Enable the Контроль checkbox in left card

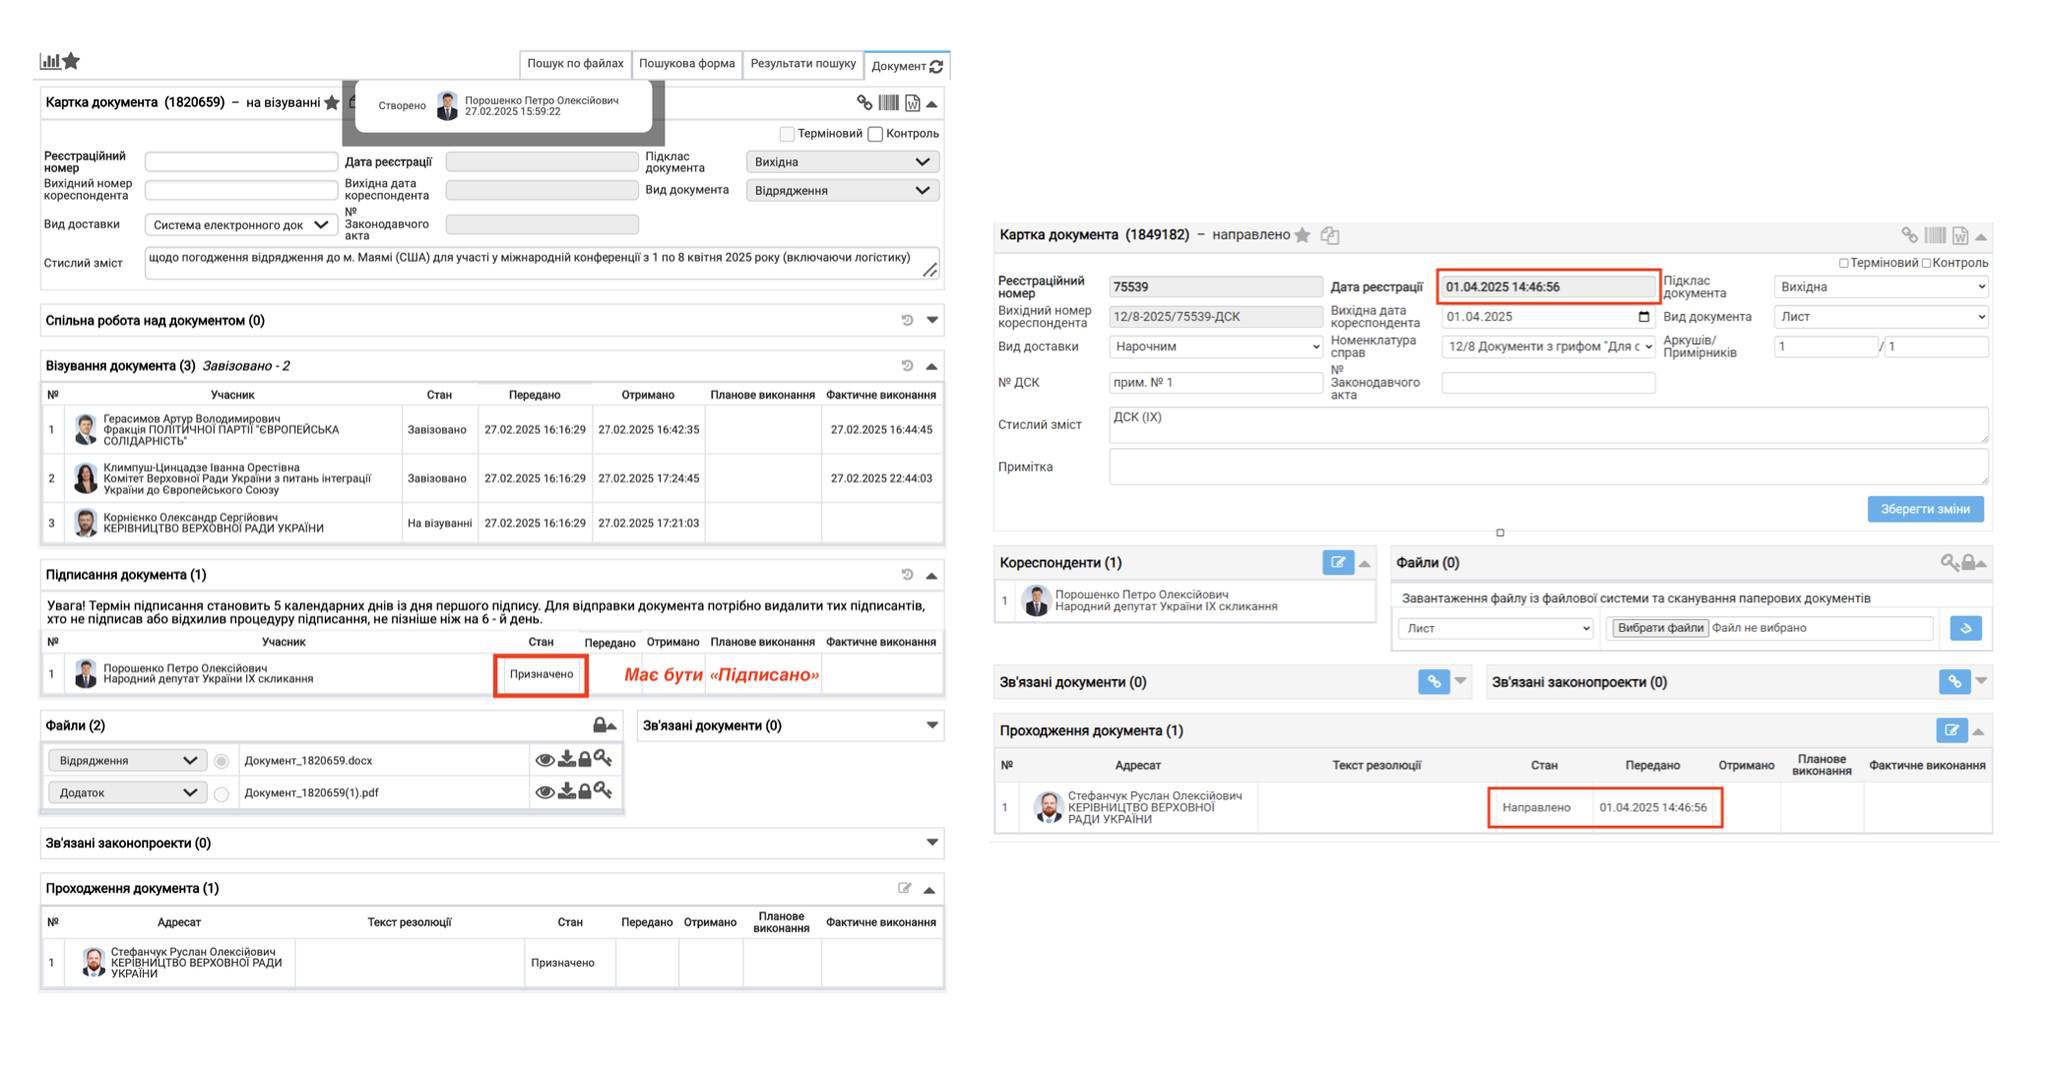(x=875, y=134)
